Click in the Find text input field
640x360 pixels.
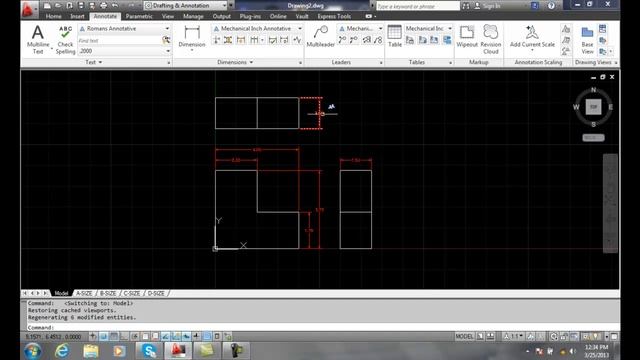(x=120, y=40)
